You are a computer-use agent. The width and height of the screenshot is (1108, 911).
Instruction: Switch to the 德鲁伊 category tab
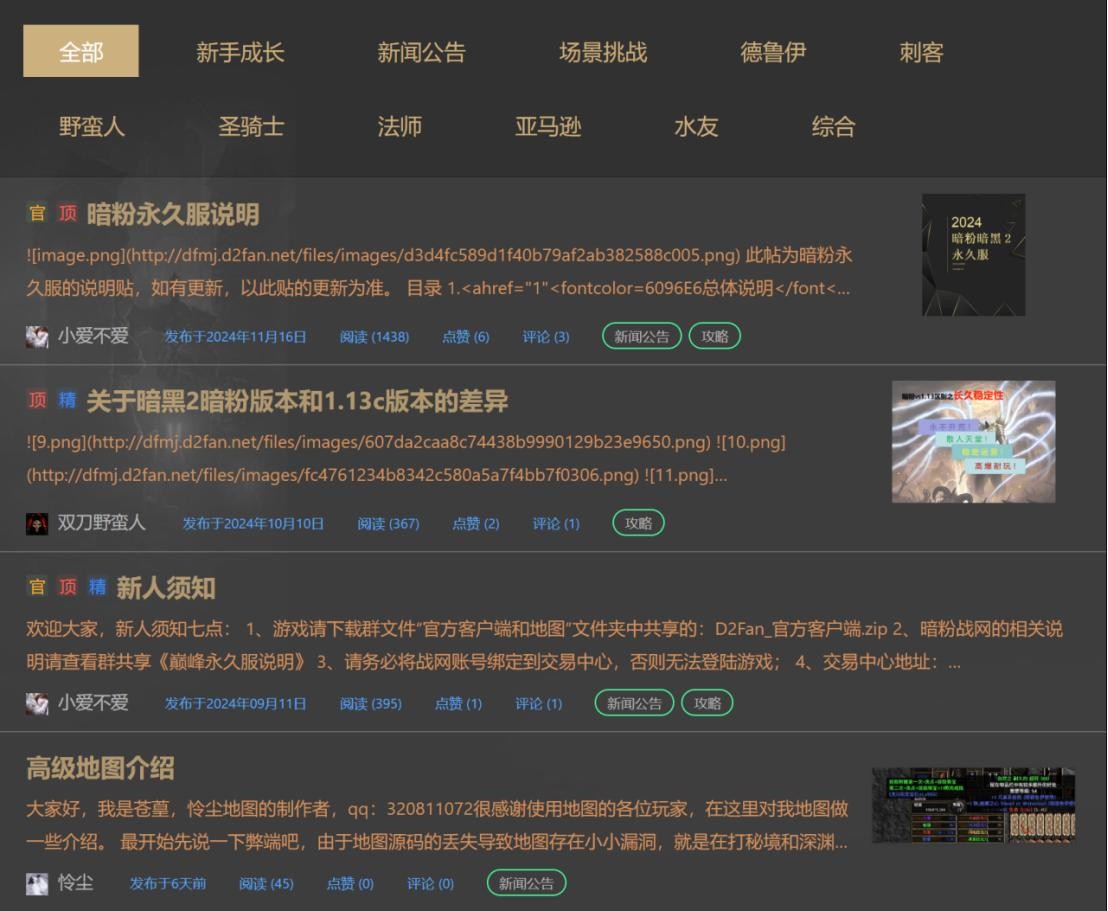pyautogui.click(x=773, y=52)
